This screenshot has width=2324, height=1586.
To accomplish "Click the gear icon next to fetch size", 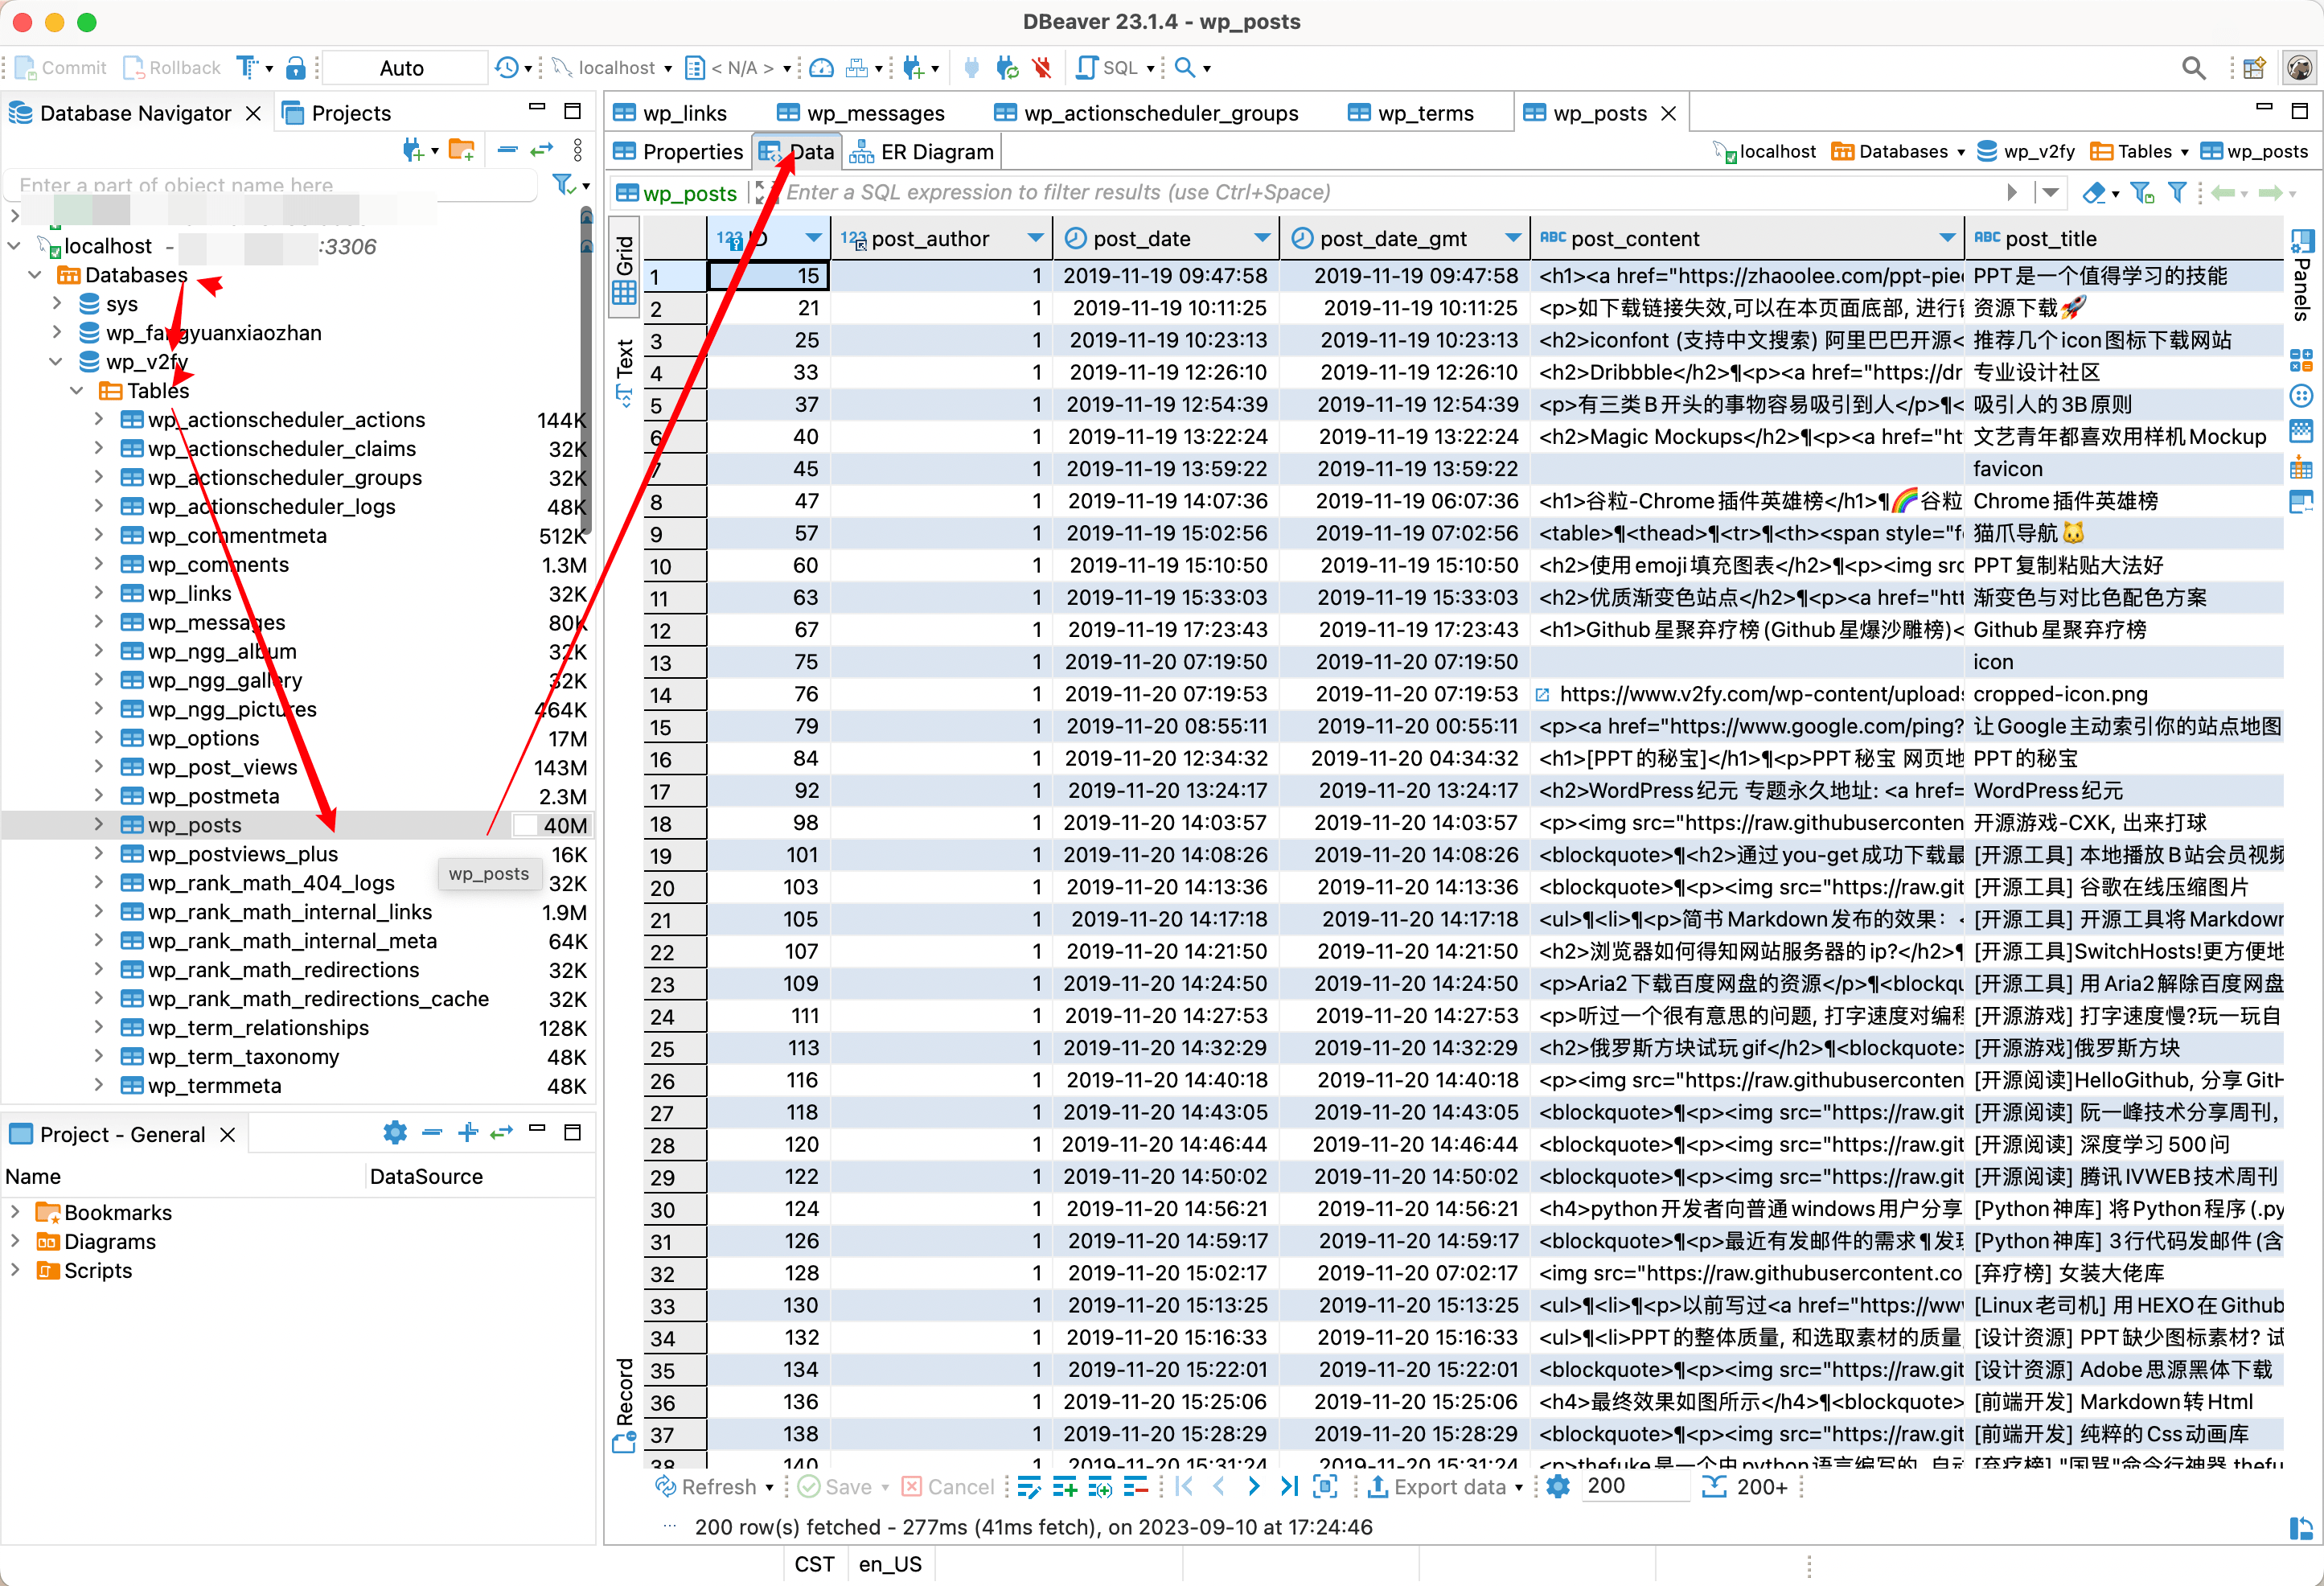I will pyautogui.click(x=1557, y=1487).
